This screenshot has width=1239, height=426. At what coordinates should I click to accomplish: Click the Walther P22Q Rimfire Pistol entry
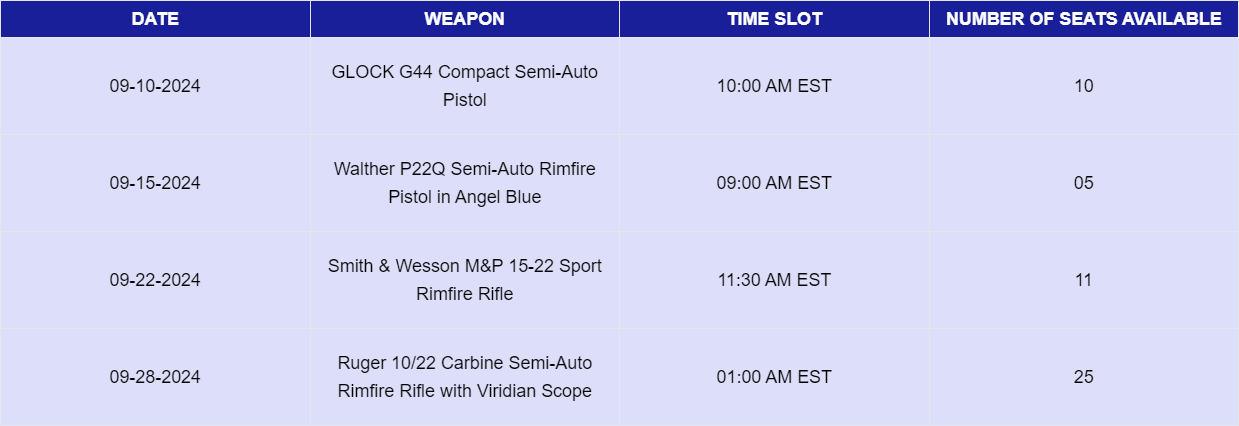click(465, 183)
